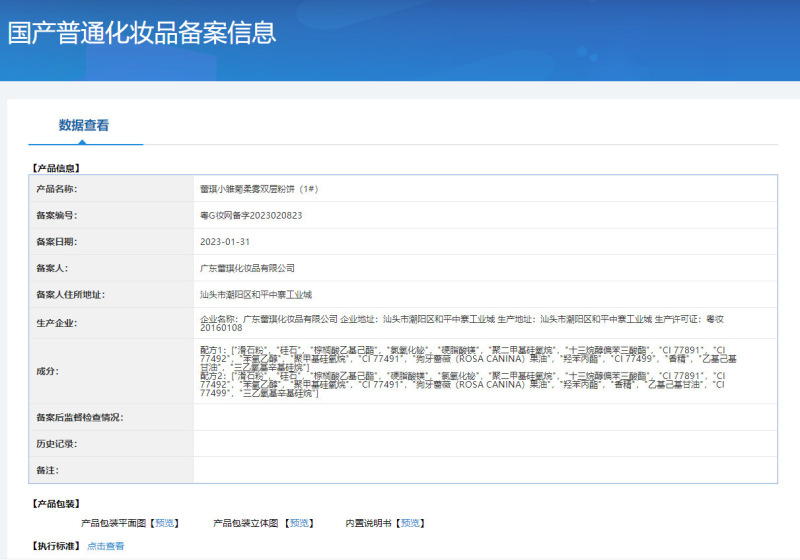Click the 产品包装平面图 label text
This screenshot has width=800, height=560.
coord(113,523)
